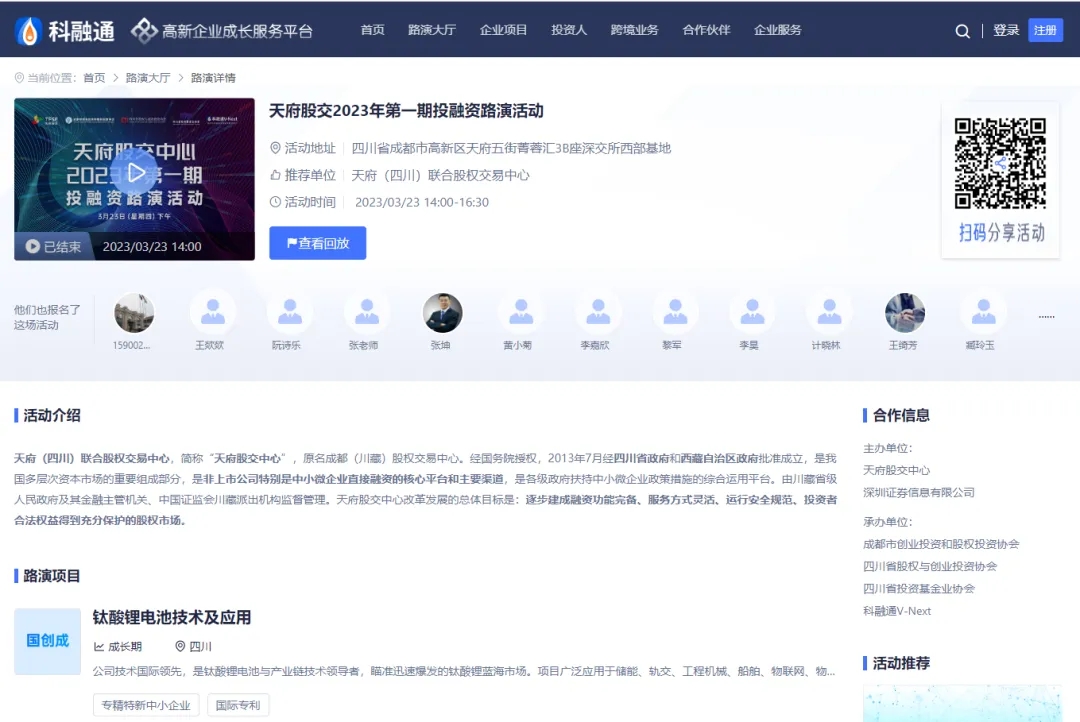Click the 注册 register button
This screenshot has width=1080, height=722.
(x=1046, y=30)
